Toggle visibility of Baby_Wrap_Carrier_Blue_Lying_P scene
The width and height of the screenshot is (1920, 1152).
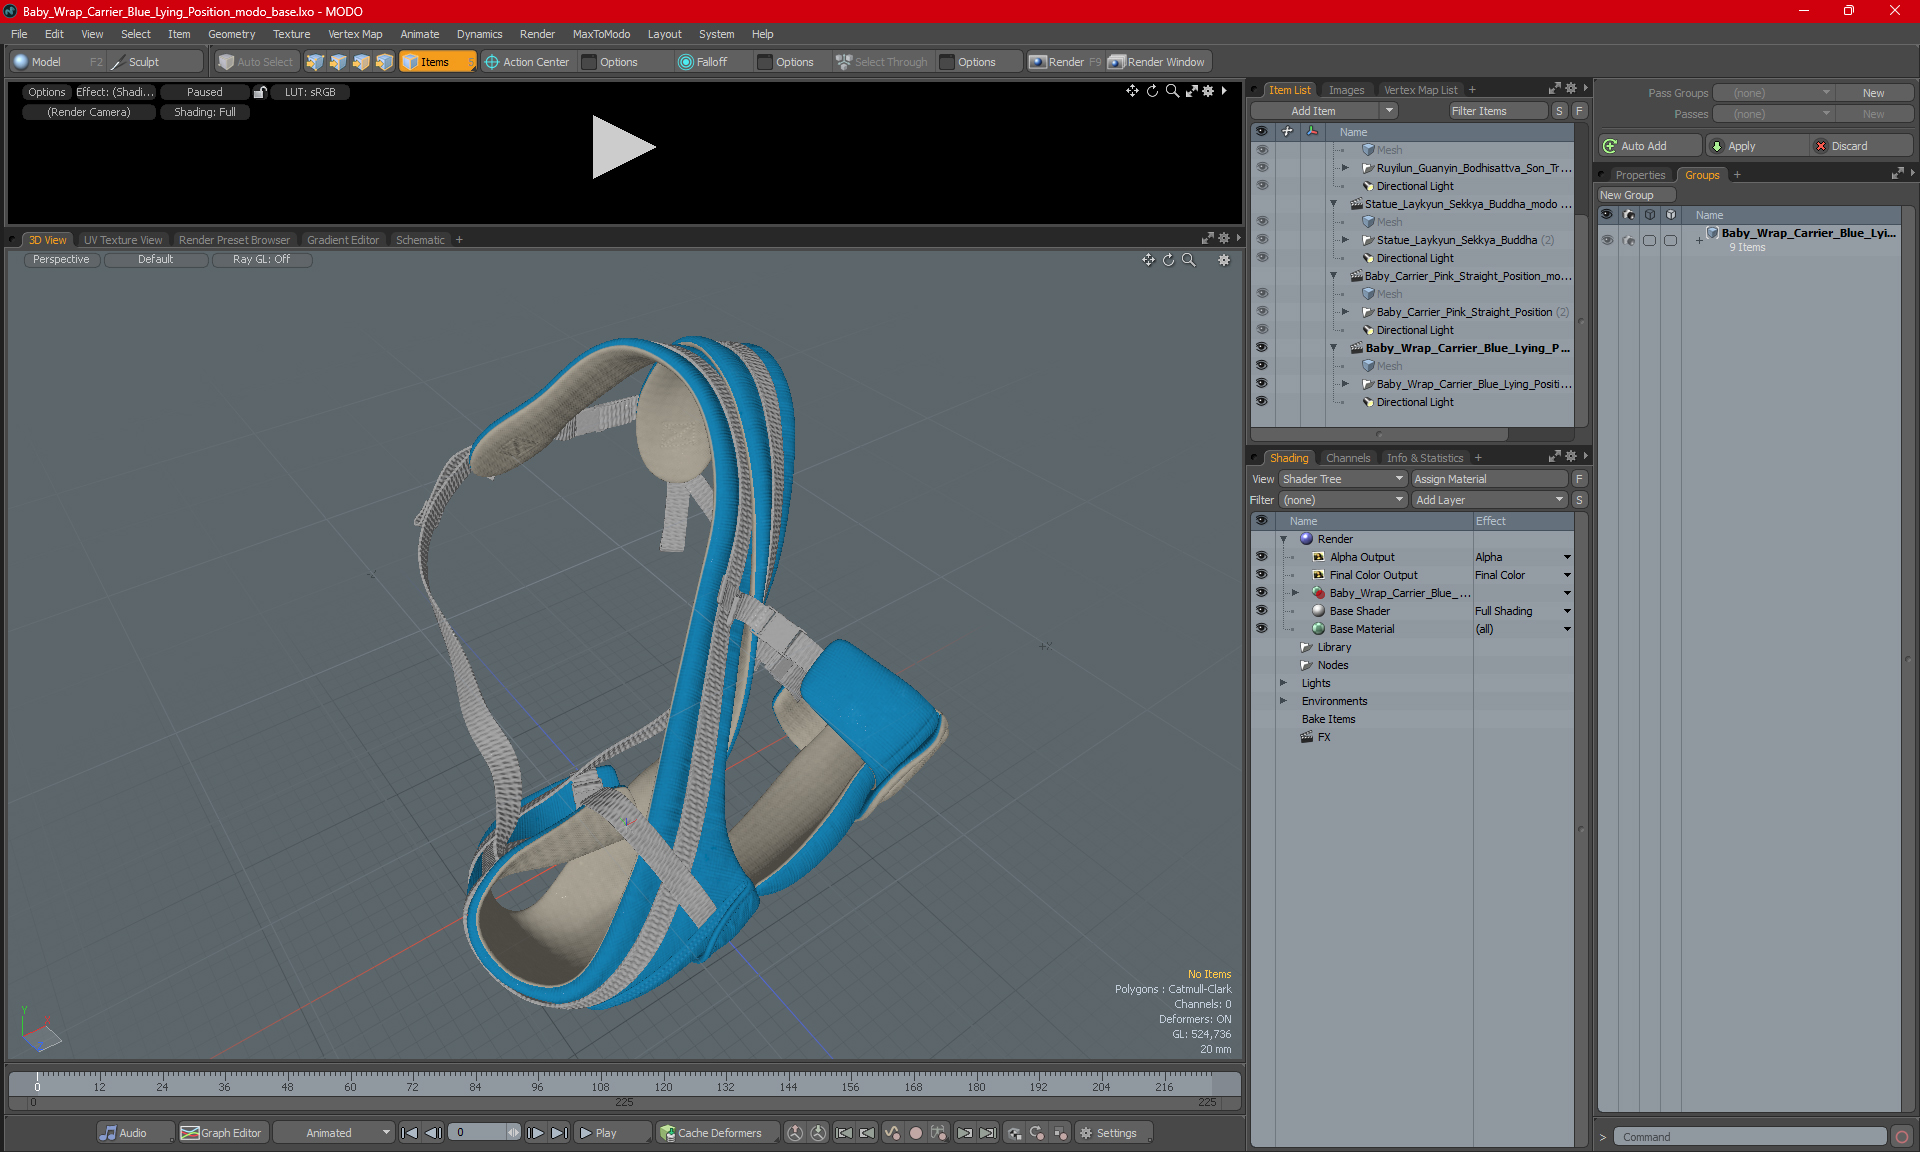tap(1261, 348)
